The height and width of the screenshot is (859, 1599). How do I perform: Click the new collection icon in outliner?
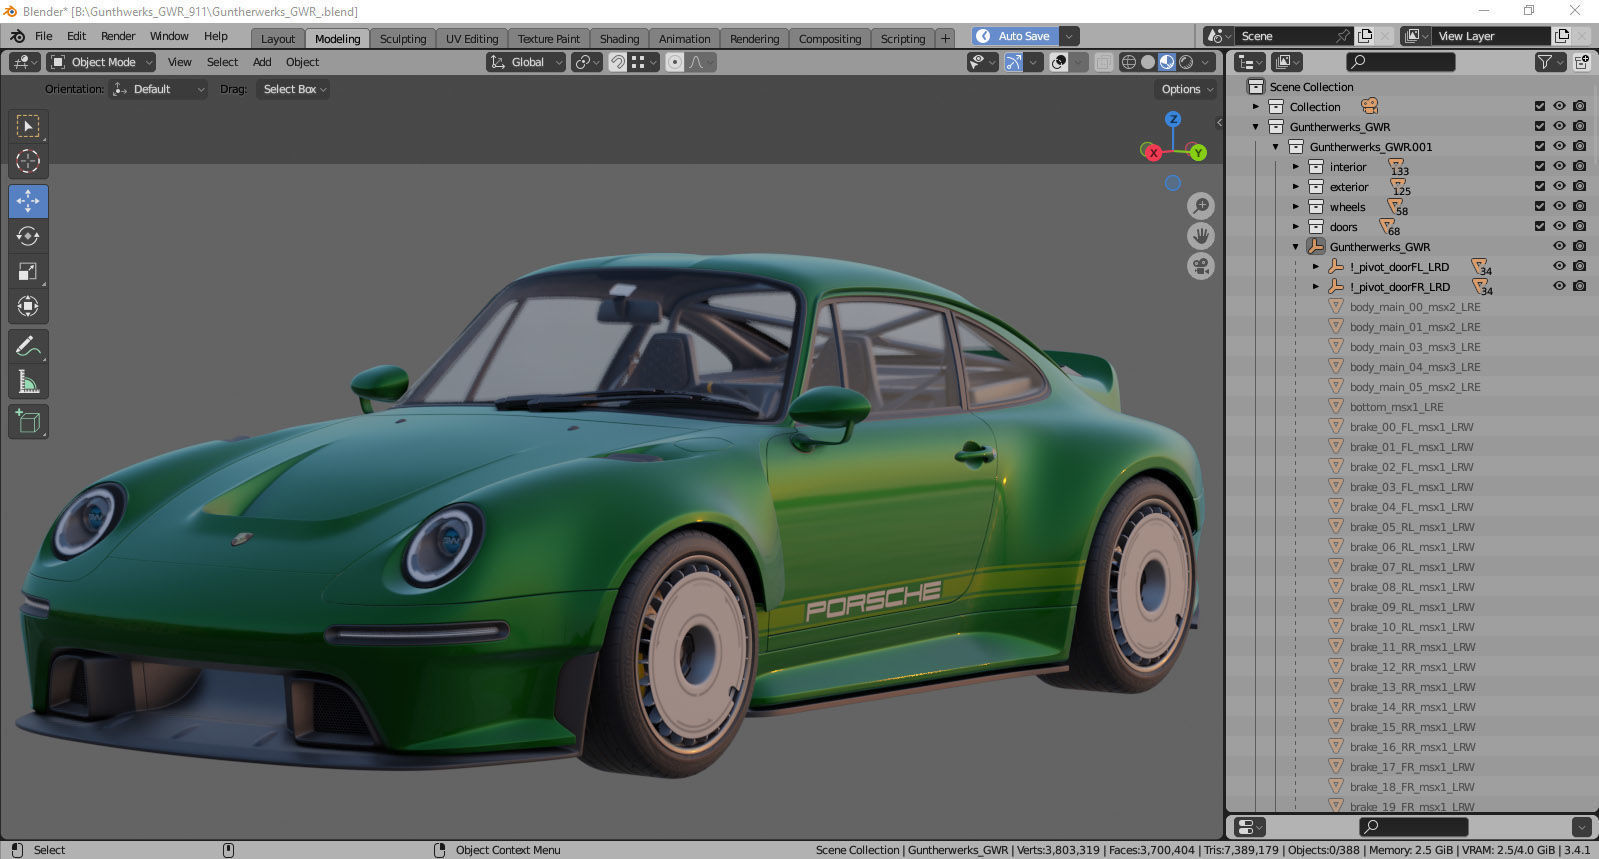[x=1582, y=62]
